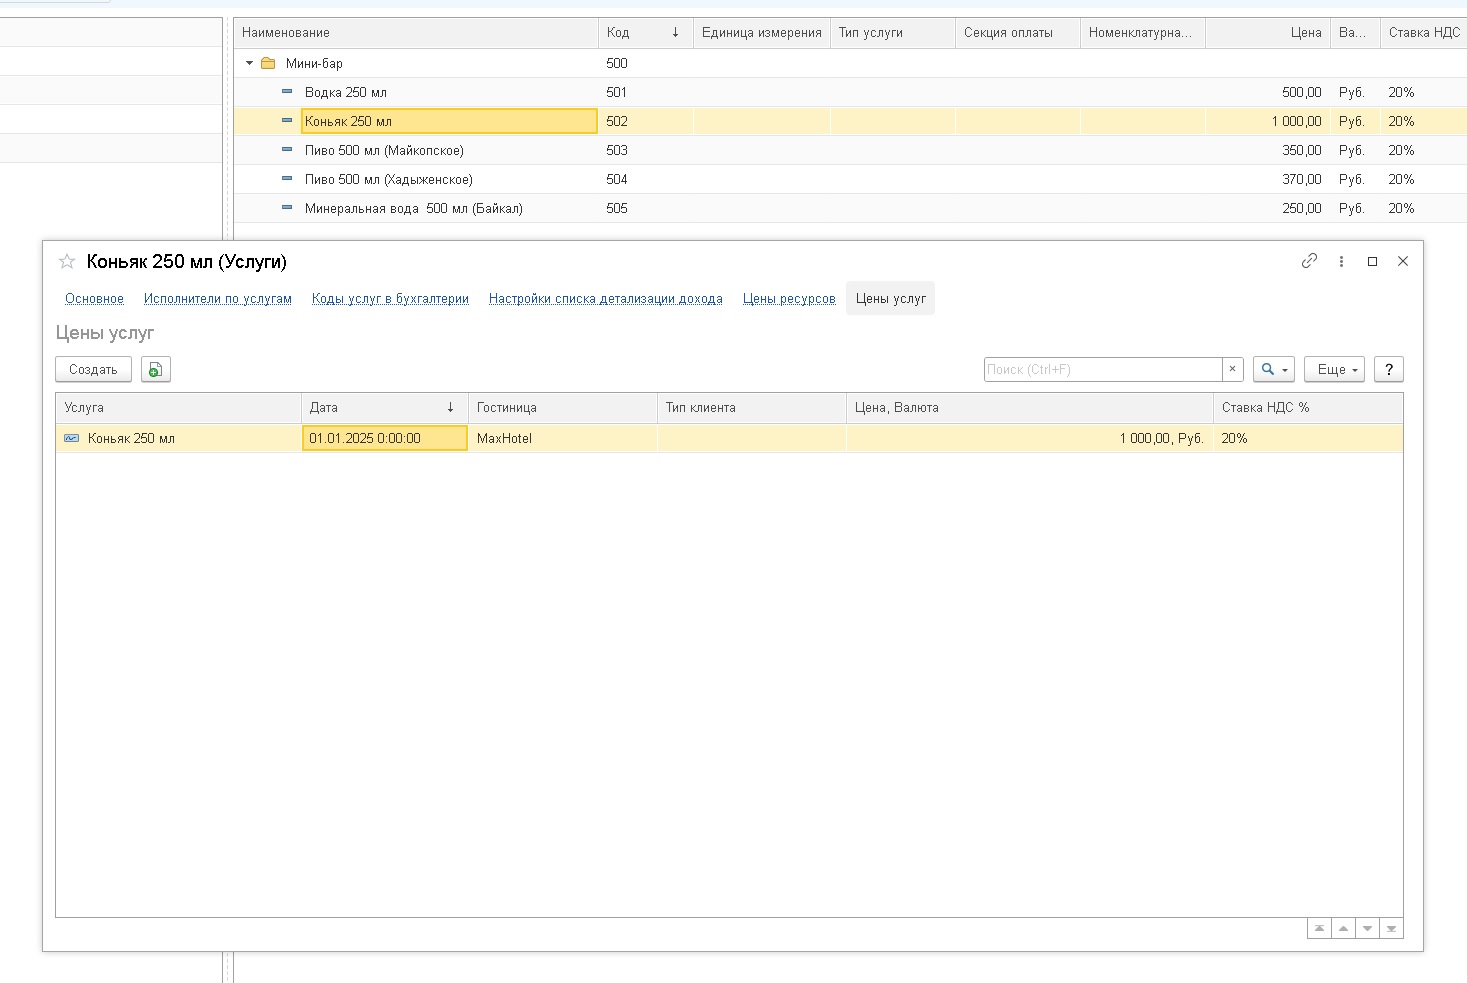Switch to the Основное tab

tap(94, 299)
